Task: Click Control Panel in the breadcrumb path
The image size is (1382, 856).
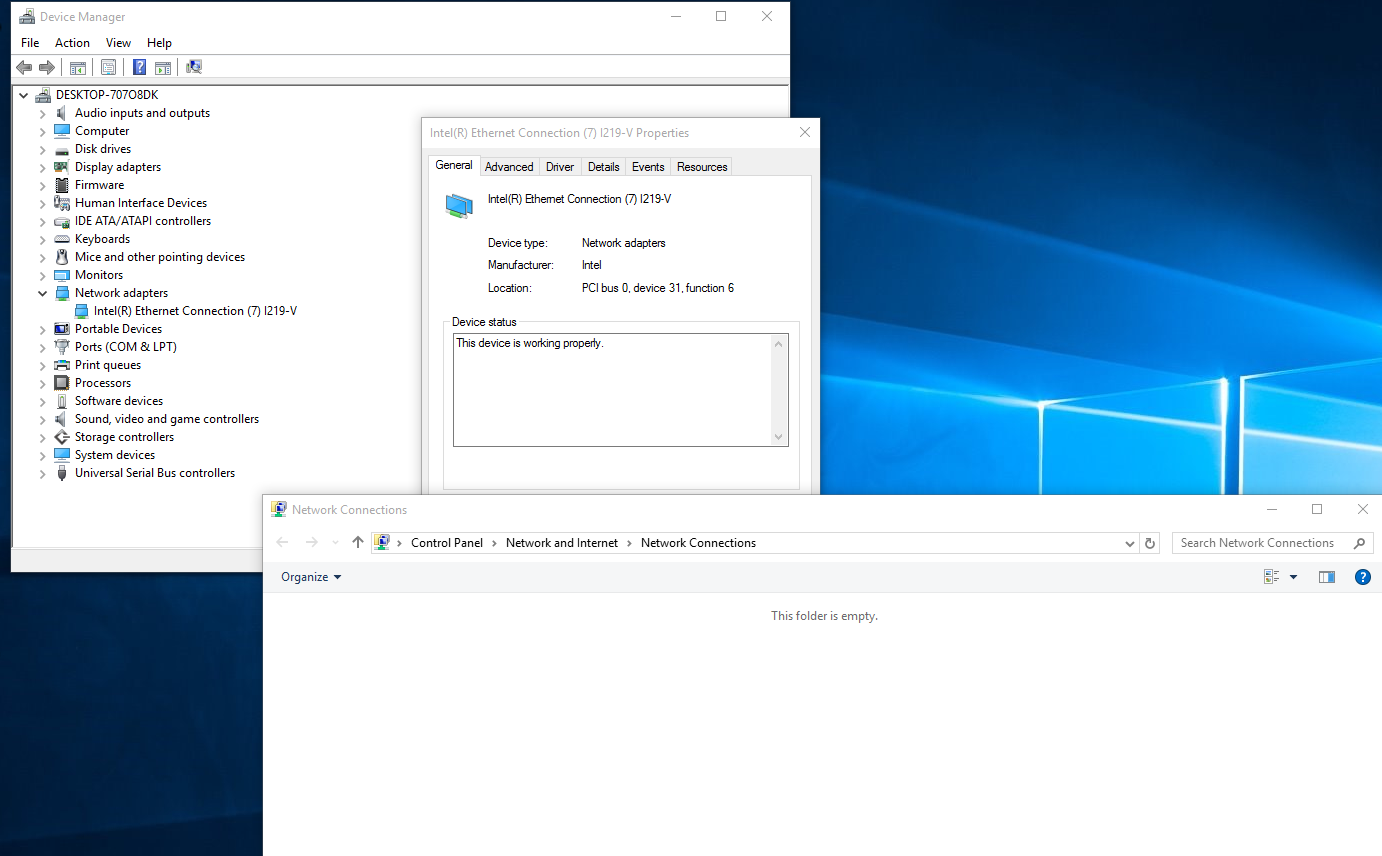Action: coord(447,543)
